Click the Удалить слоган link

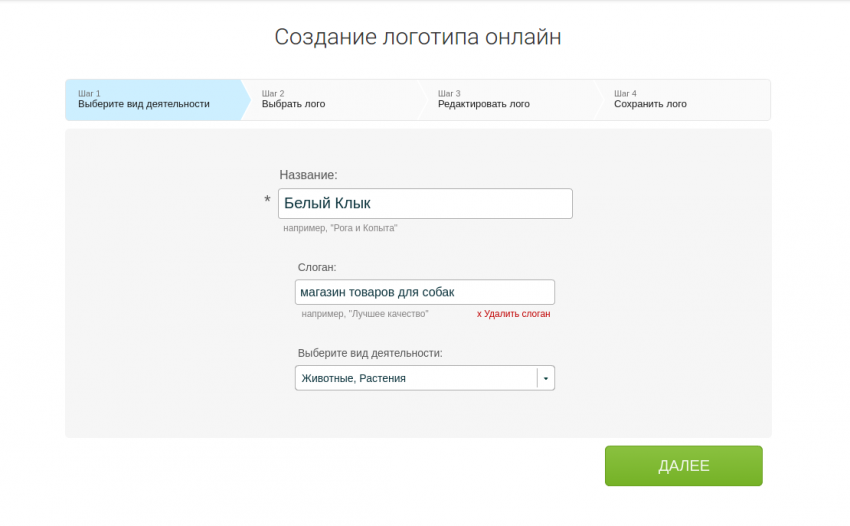pyautogui.click(x=513, y=314)
